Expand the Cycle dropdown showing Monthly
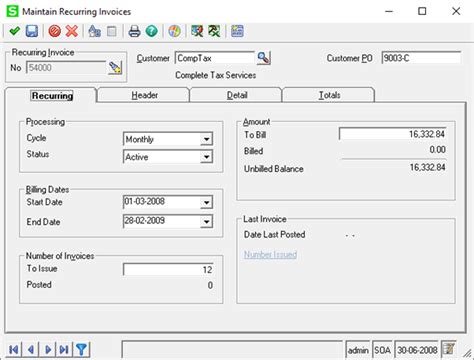This screenshot has width=474, height=360. coord(207,139)
